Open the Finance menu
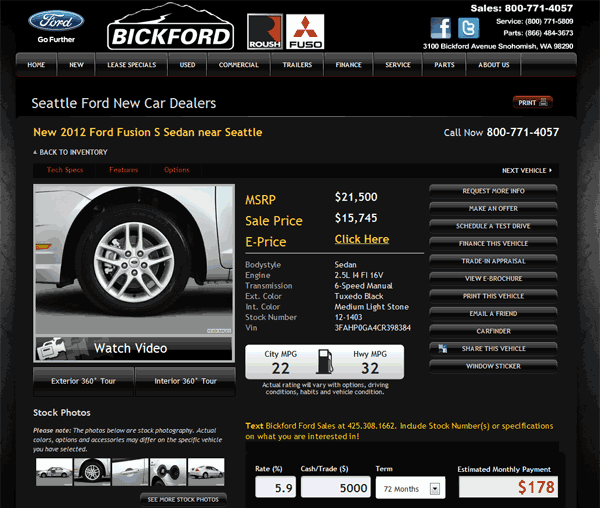This screenshot has width=600, height=508. (349, 65)
